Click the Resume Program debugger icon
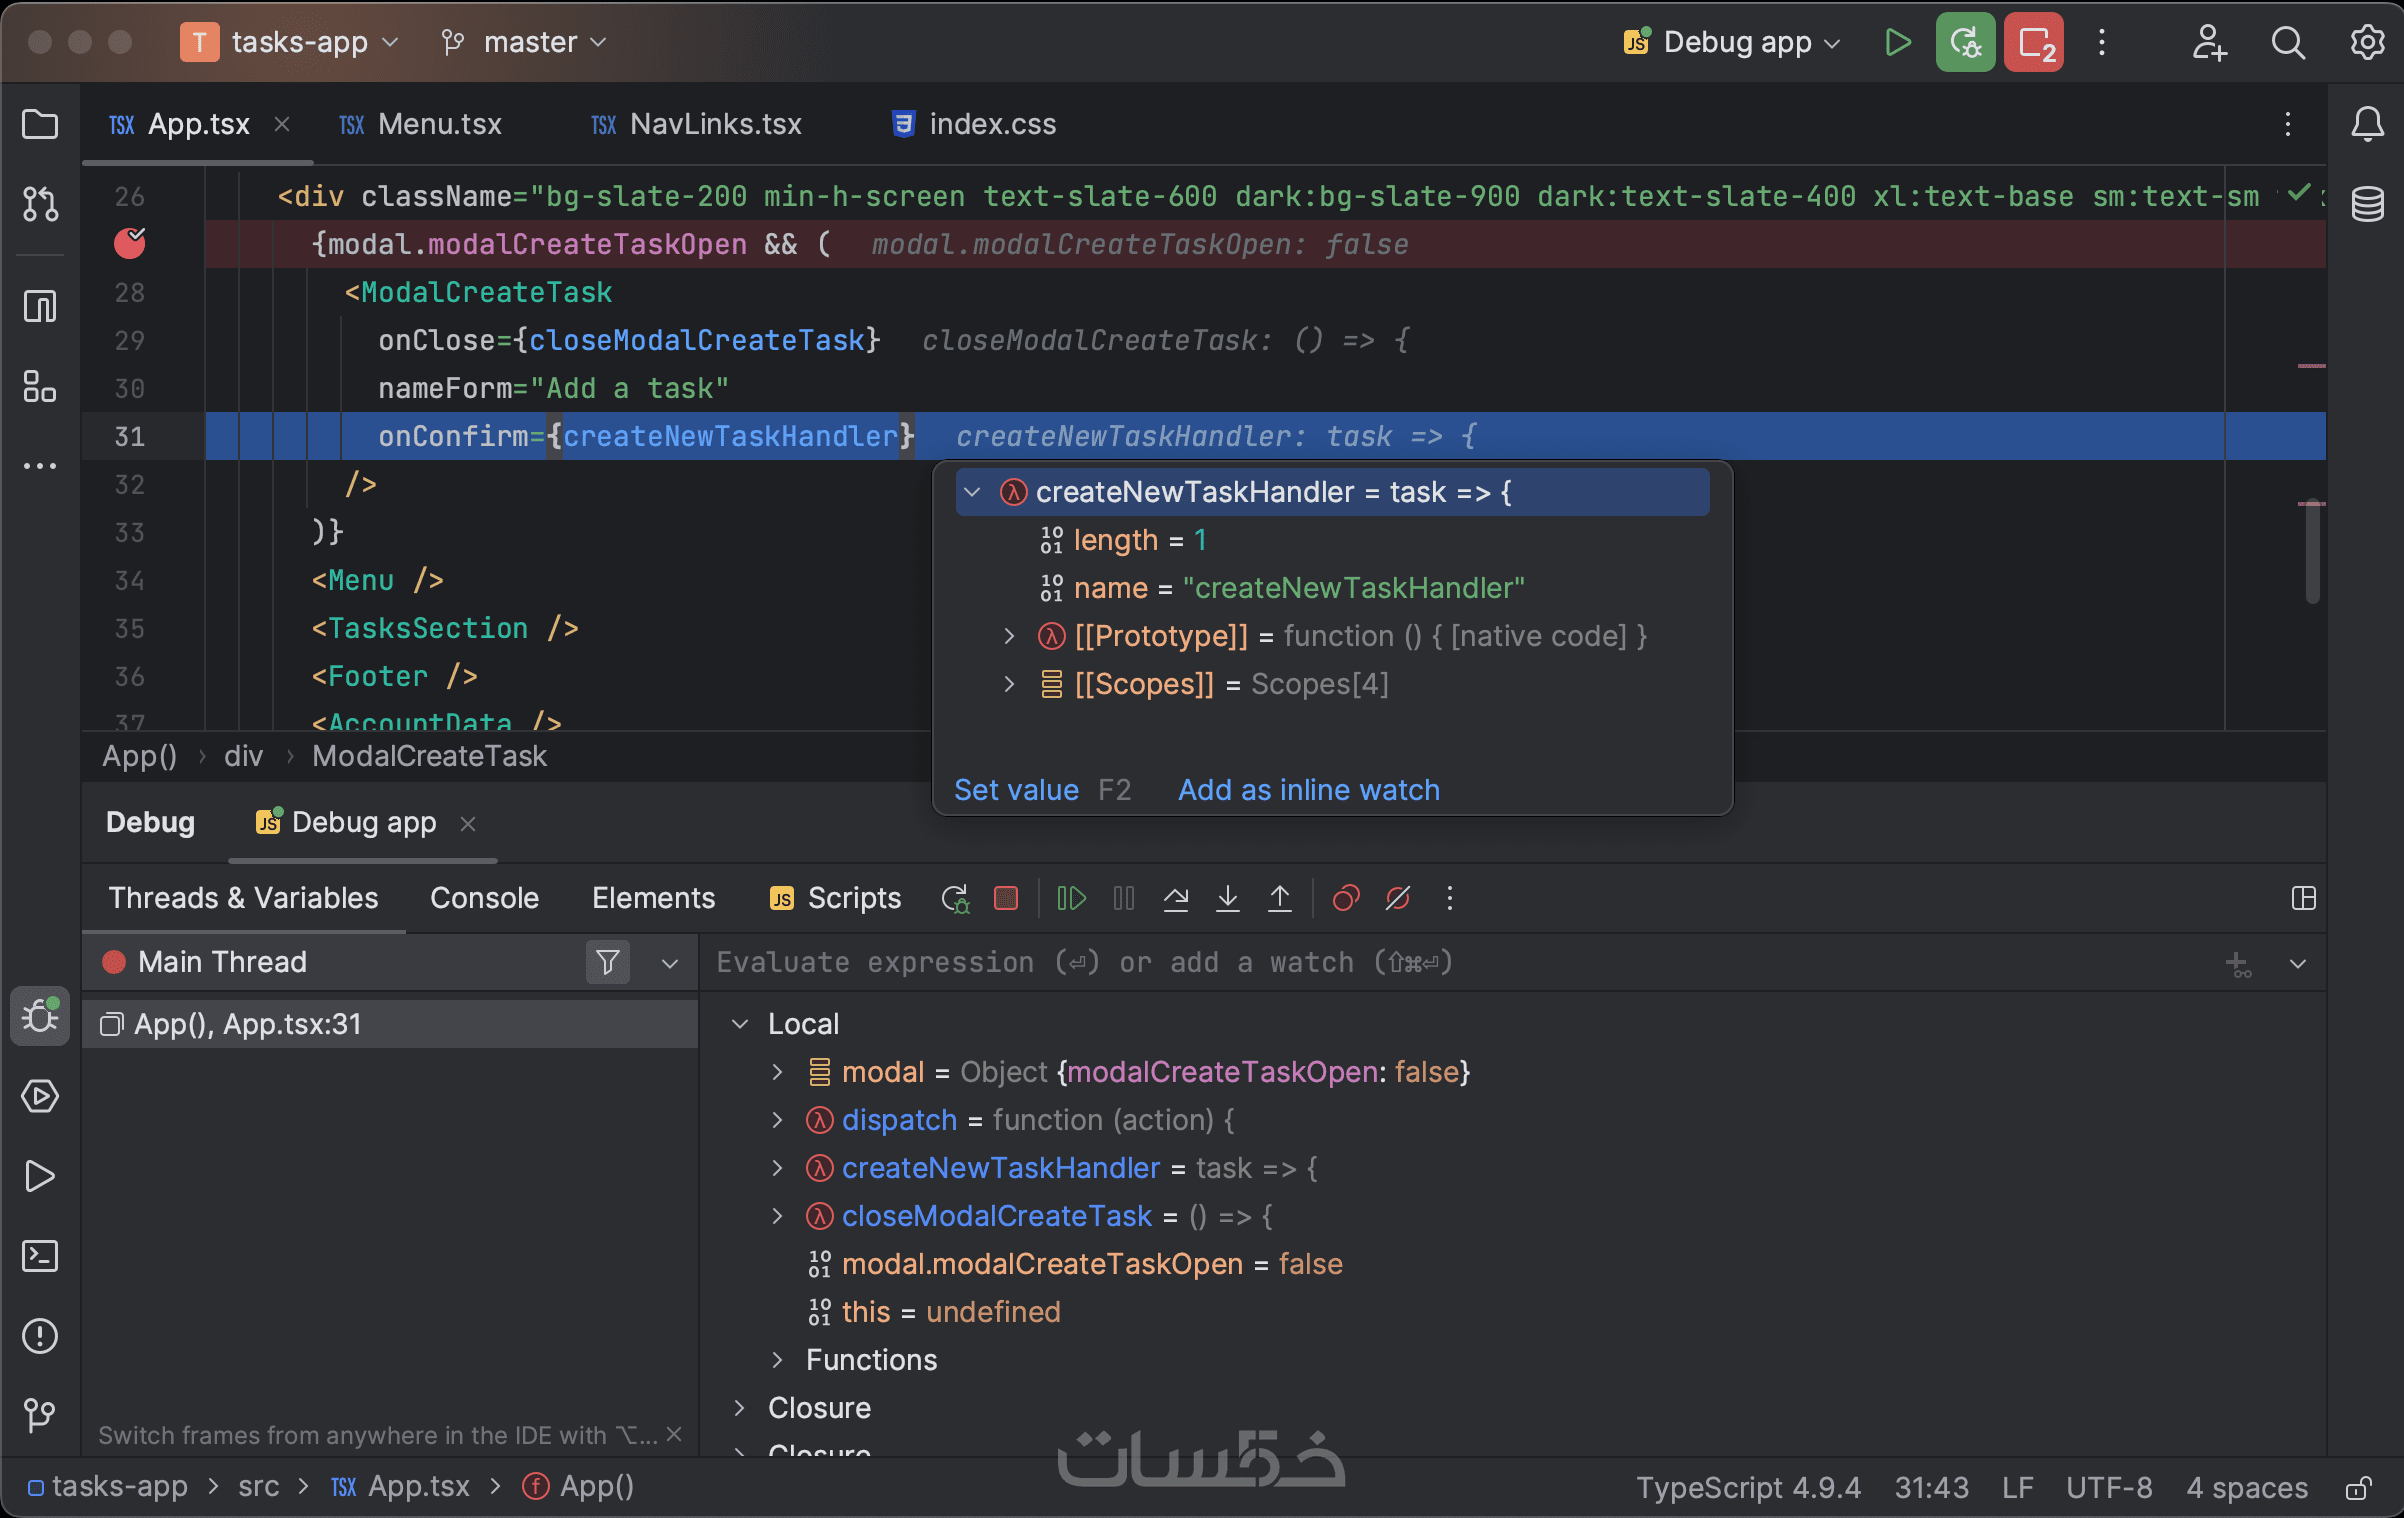 [x=1071, y=898]
